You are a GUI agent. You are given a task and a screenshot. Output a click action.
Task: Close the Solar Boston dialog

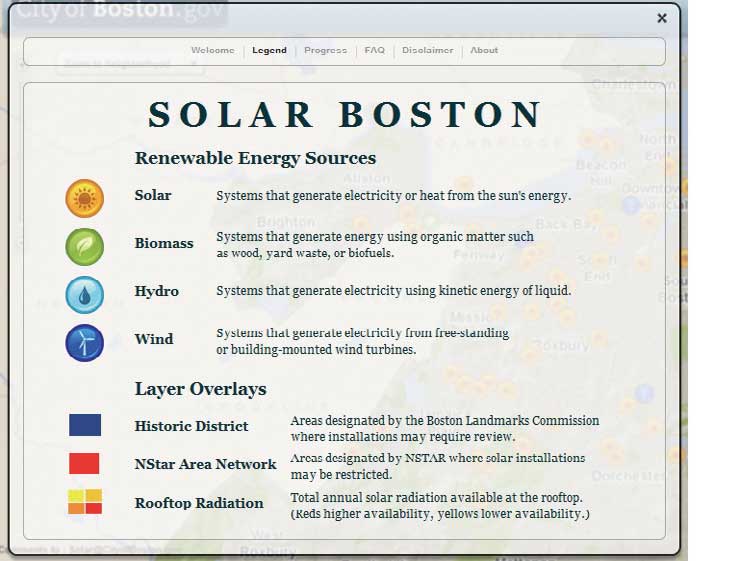pyautogui.click(x=662, y=18)
